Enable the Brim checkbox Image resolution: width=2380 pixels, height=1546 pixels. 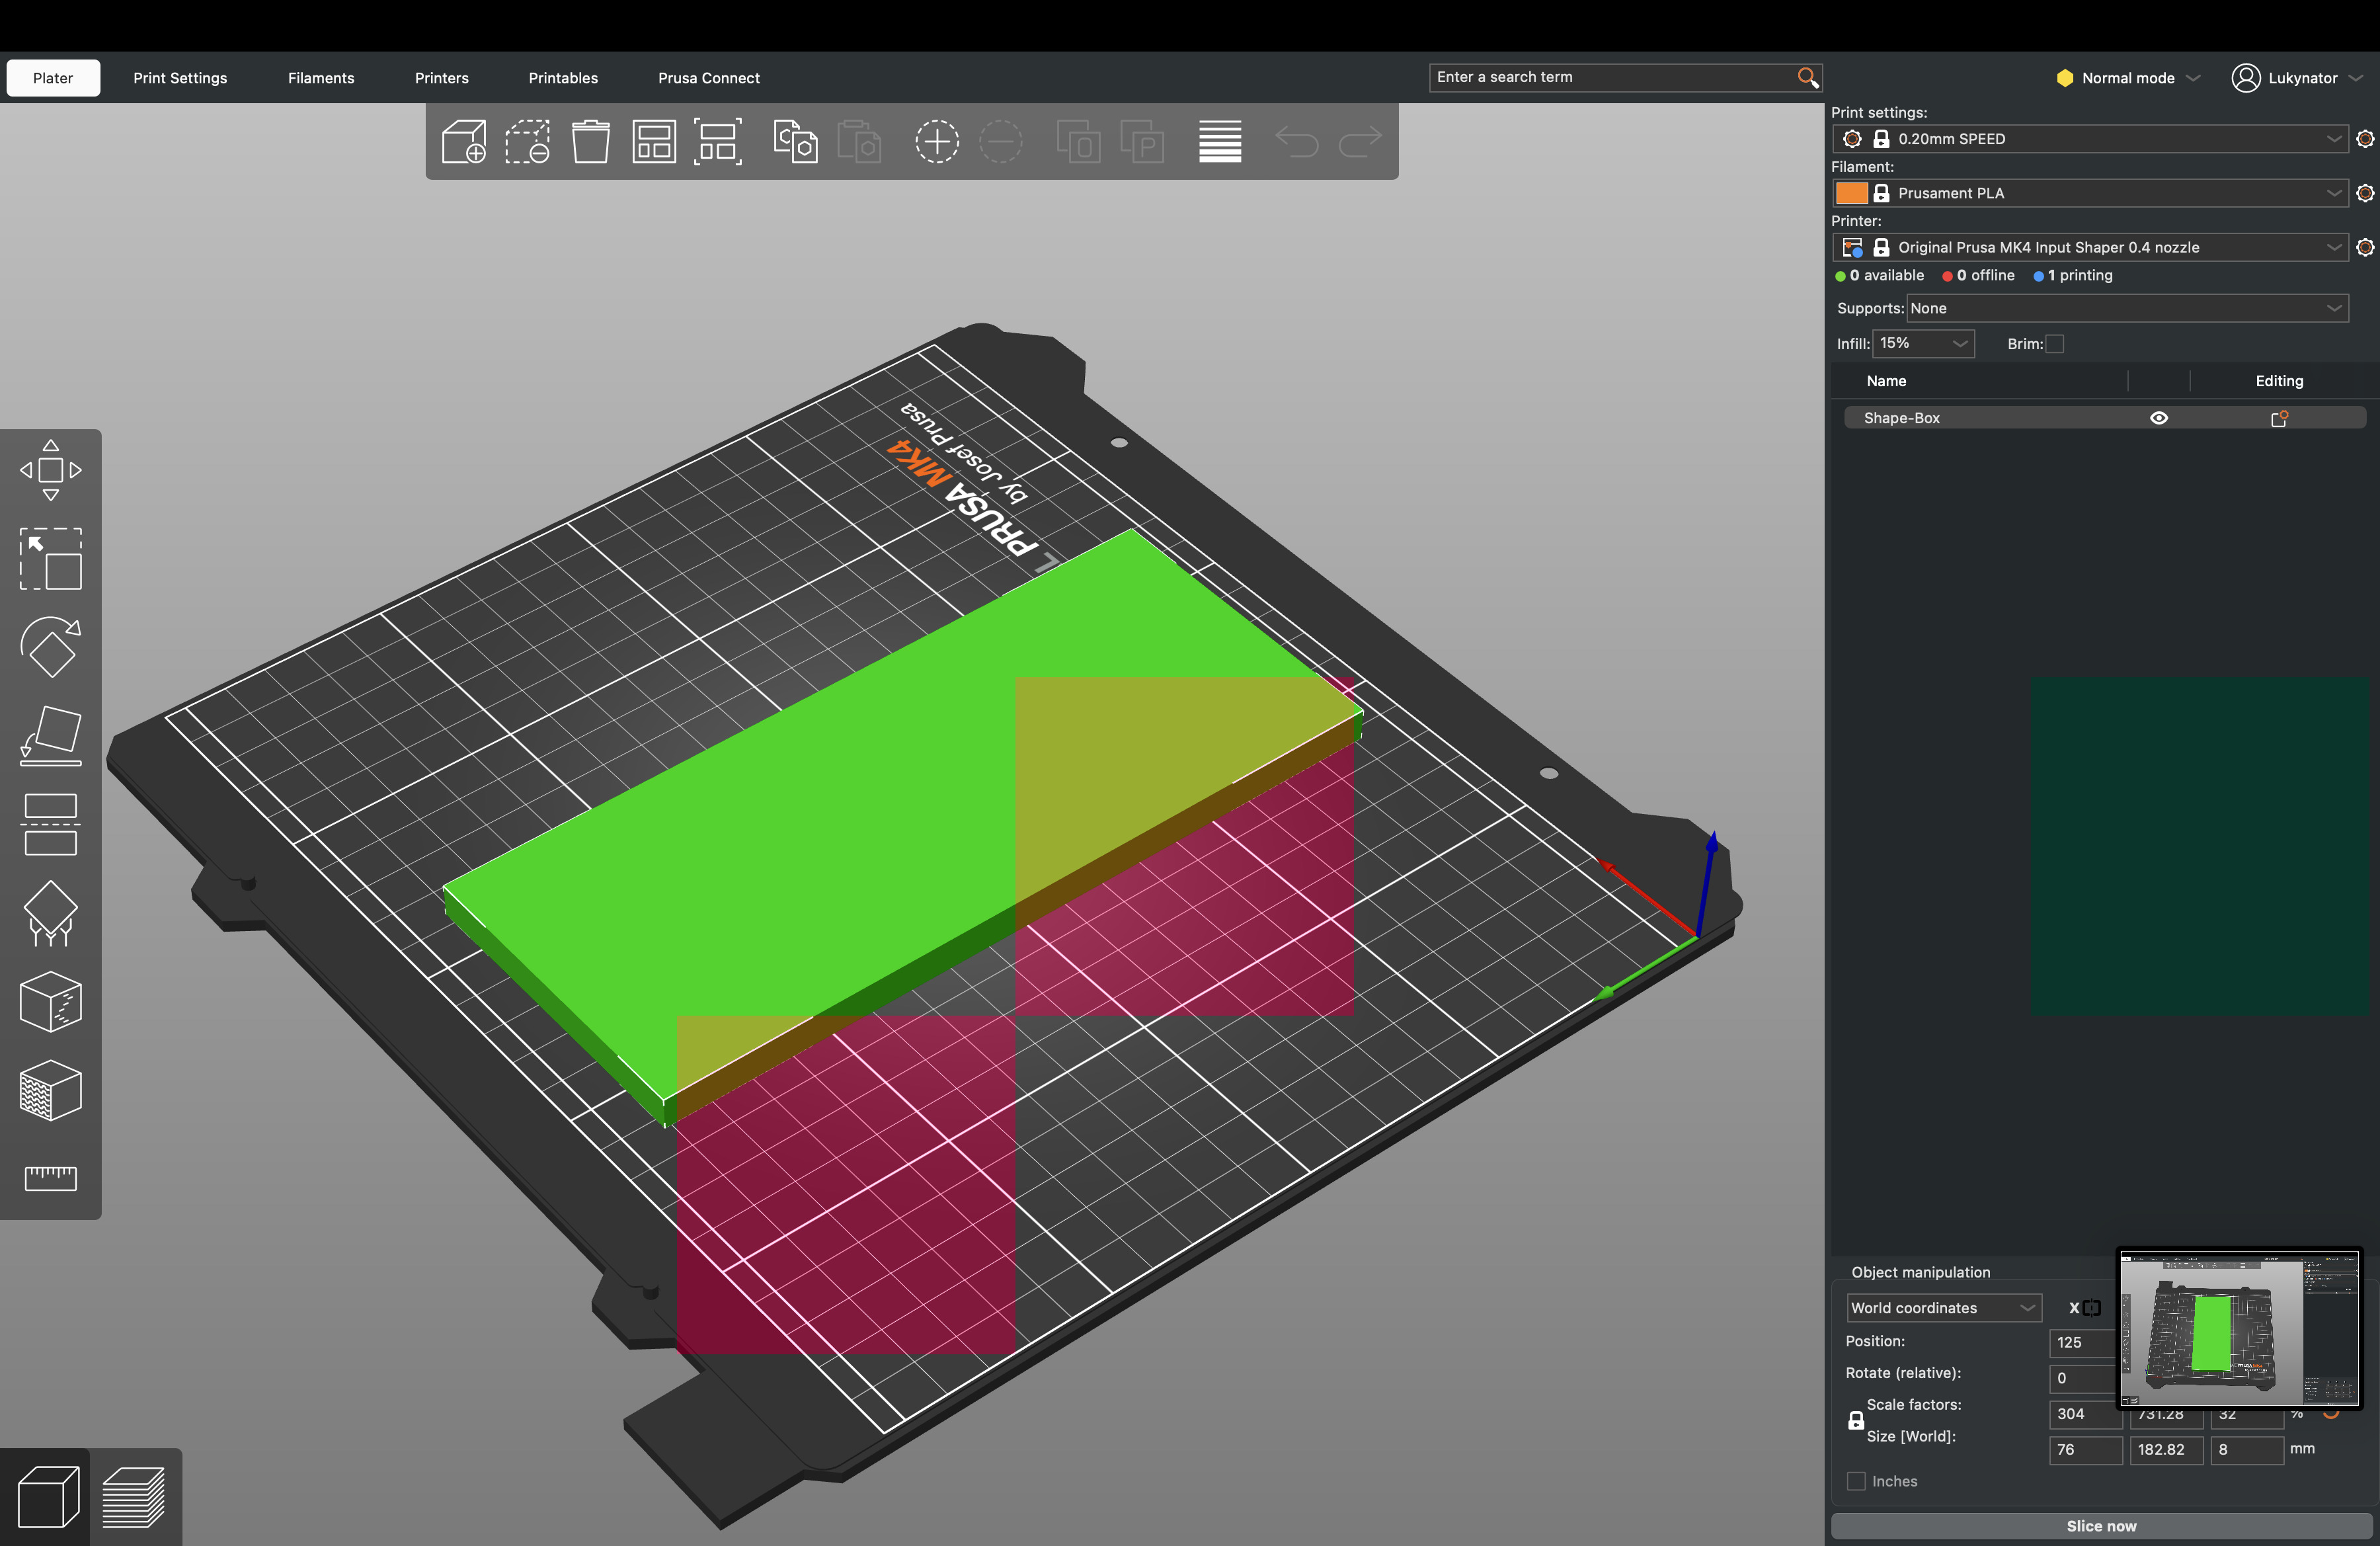coord(2054,344)
